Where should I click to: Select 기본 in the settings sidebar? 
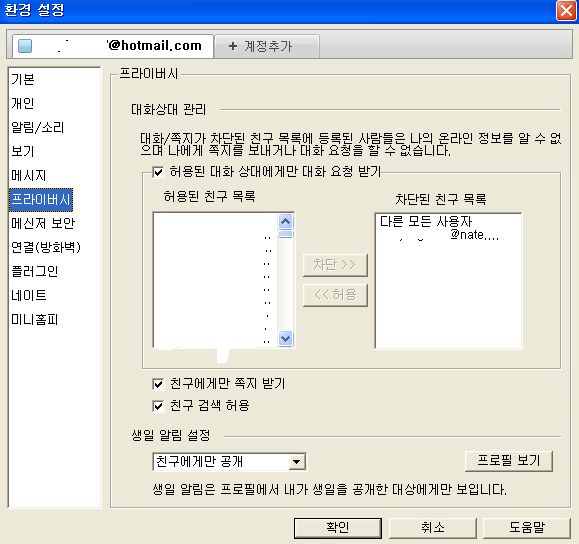[x=23, y=79]
